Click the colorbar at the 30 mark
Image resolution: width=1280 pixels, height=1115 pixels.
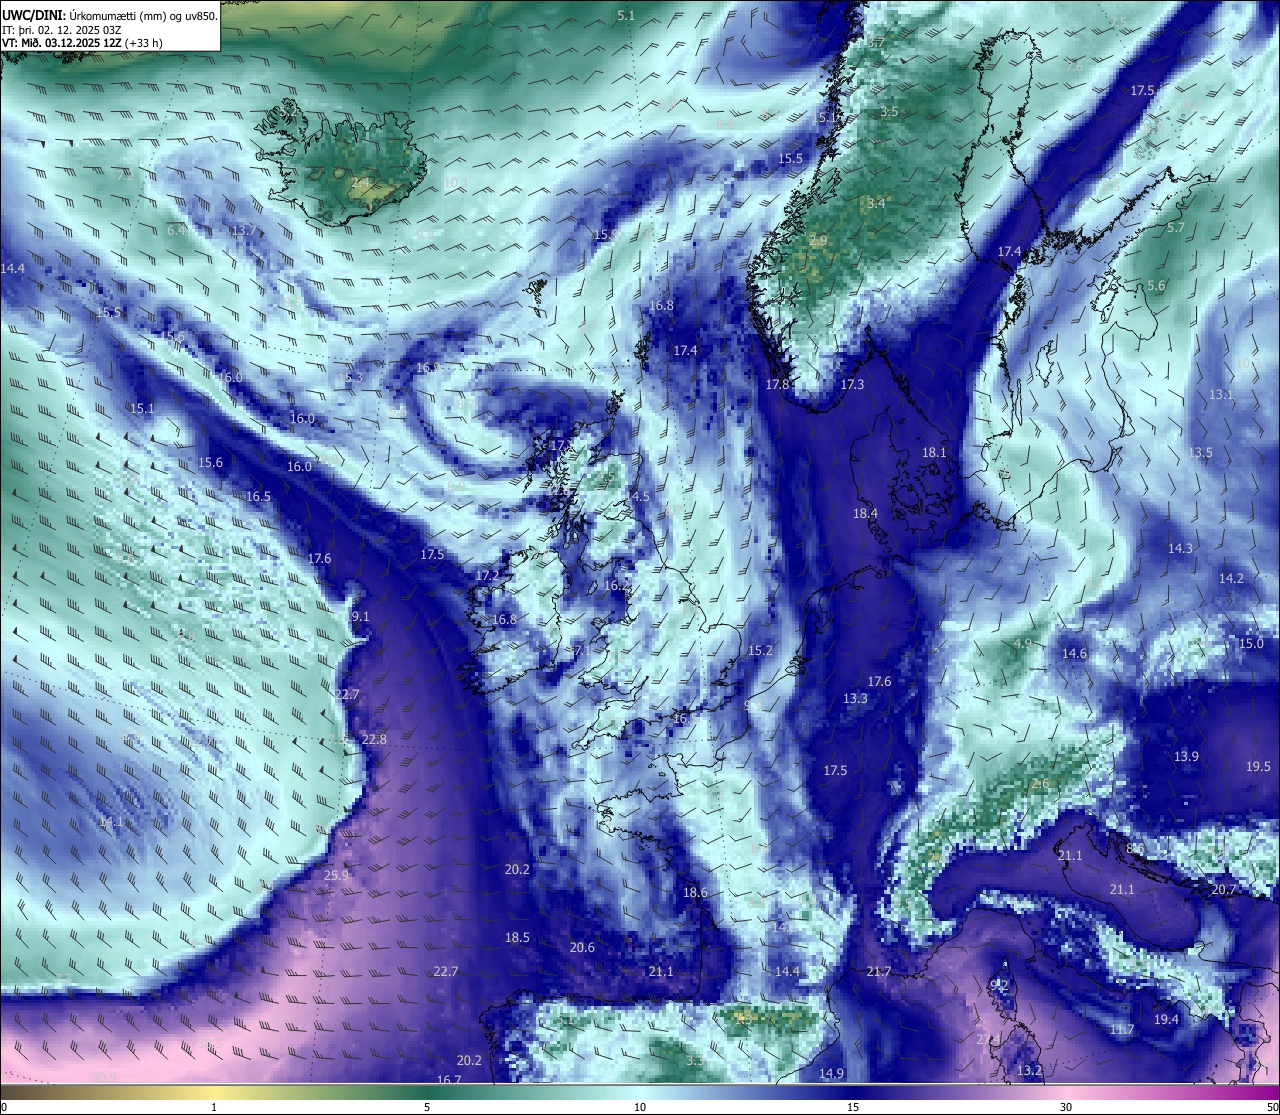1066,1092
